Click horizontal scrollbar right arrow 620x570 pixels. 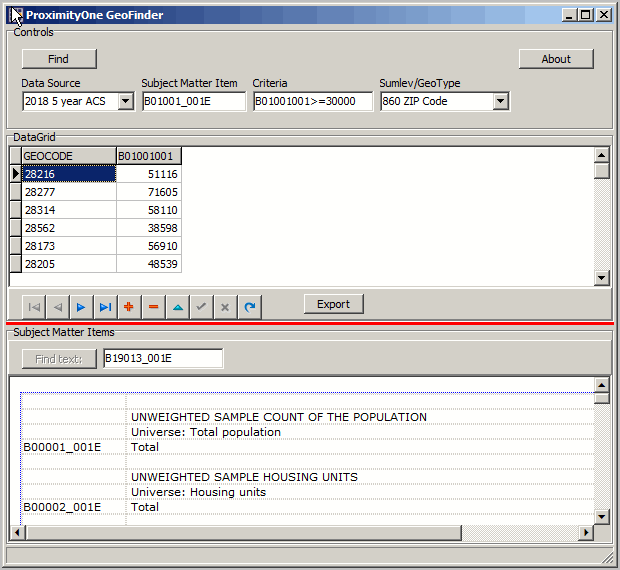point(586,532)
